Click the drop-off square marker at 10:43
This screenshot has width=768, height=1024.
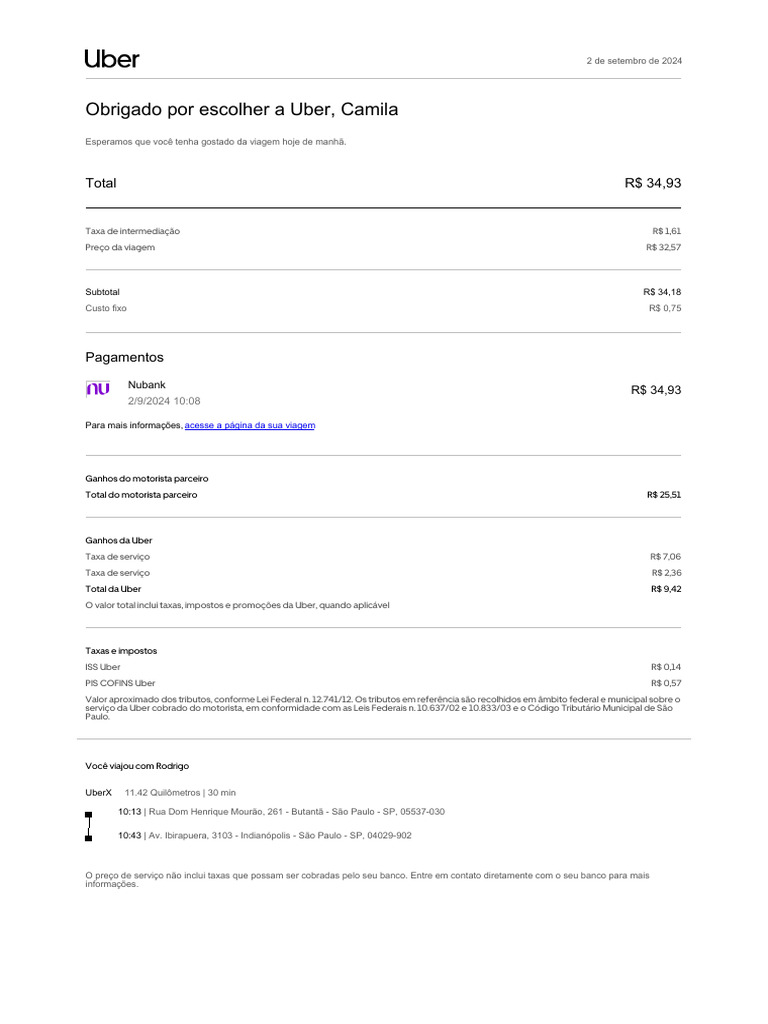coord(88,838)
